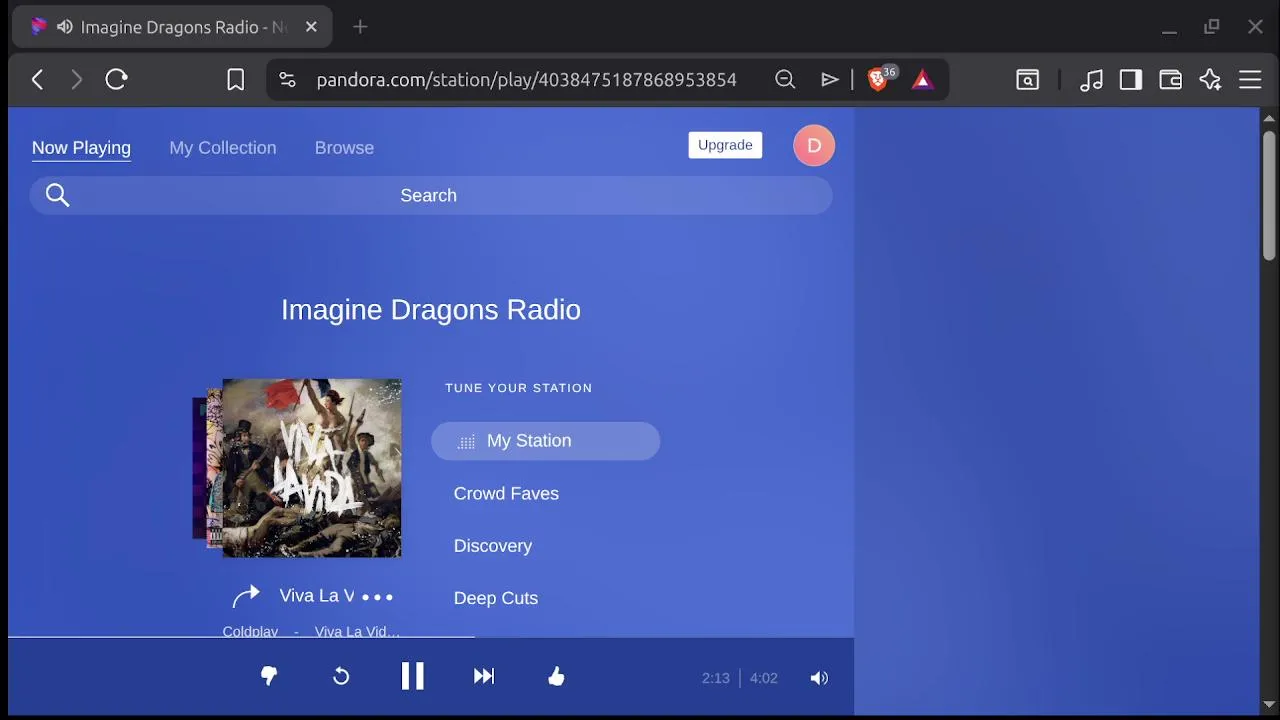
Task: Pause the playing song
Action: pyautogui.click(x=412, y=677)
